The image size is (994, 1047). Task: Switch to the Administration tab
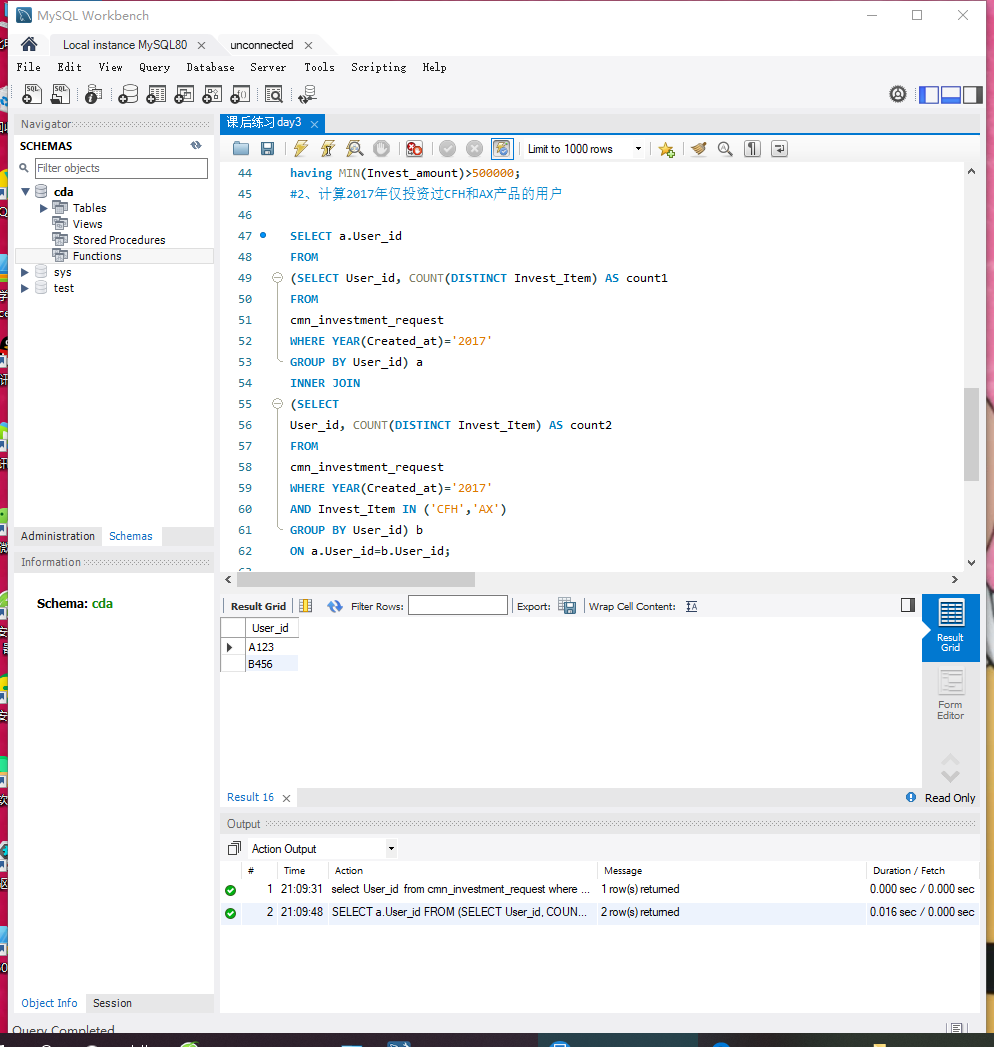tap(58, 536)
